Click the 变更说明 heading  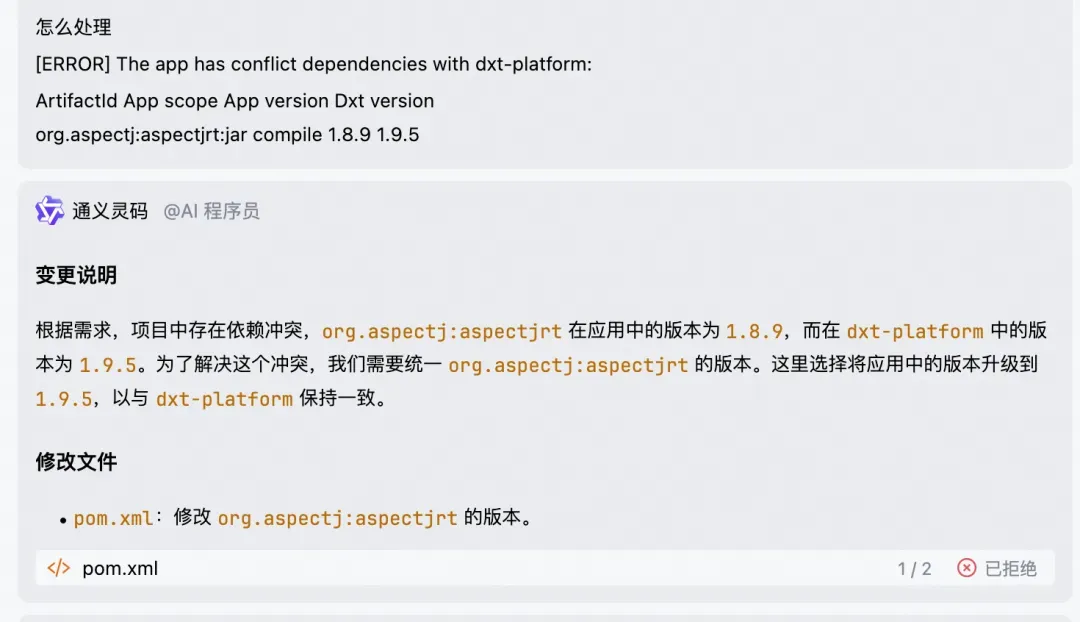pos(76,276)
